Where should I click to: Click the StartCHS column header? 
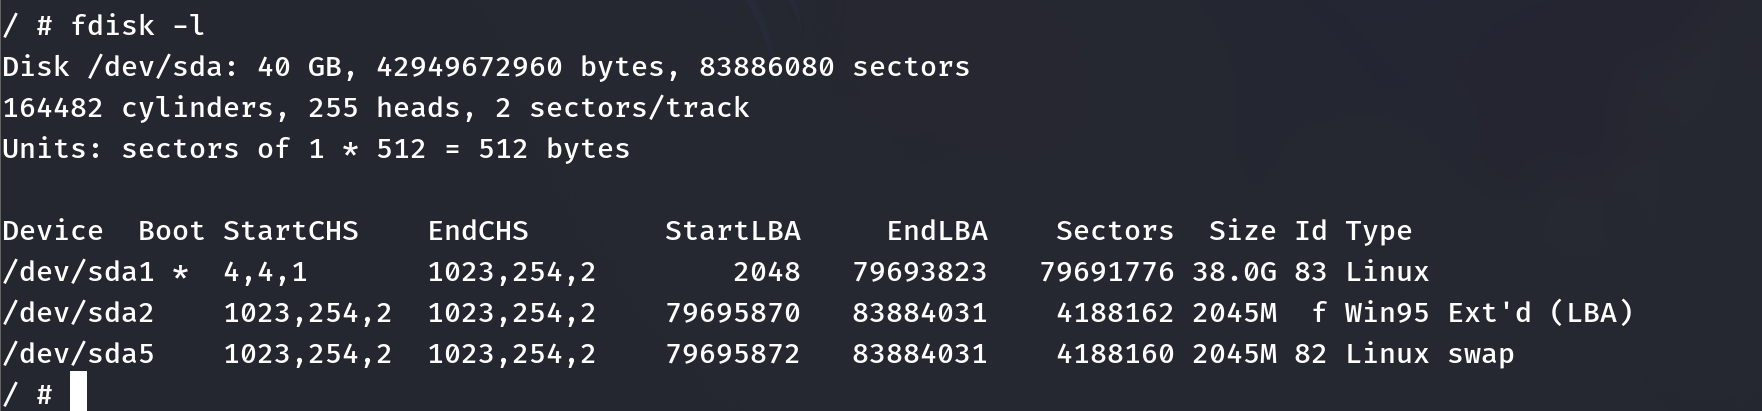290,231
